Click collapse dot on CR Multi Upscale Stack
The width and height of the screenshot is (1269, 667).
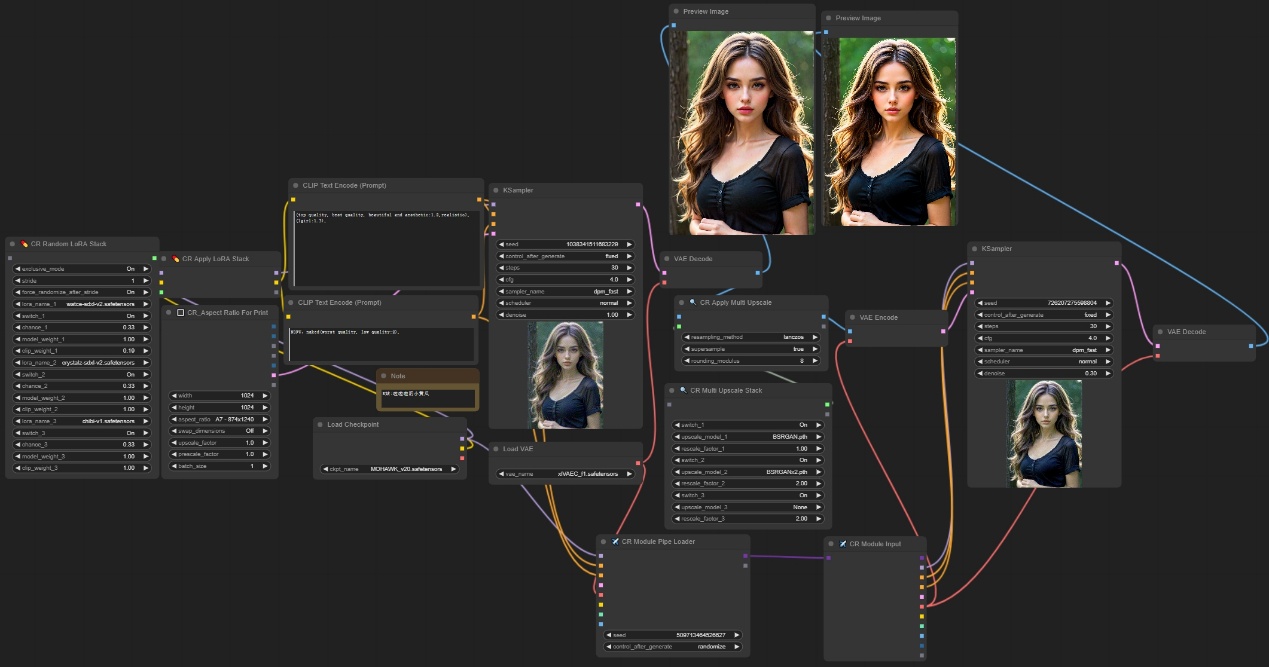point(672,390)
